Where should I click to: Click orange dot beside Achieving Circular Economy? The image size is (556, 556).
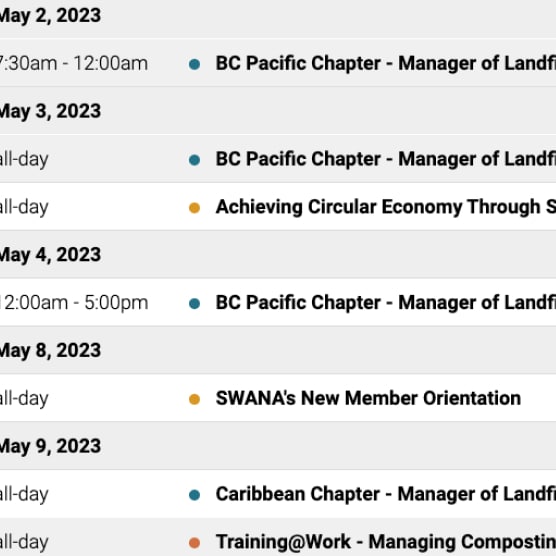194,208
